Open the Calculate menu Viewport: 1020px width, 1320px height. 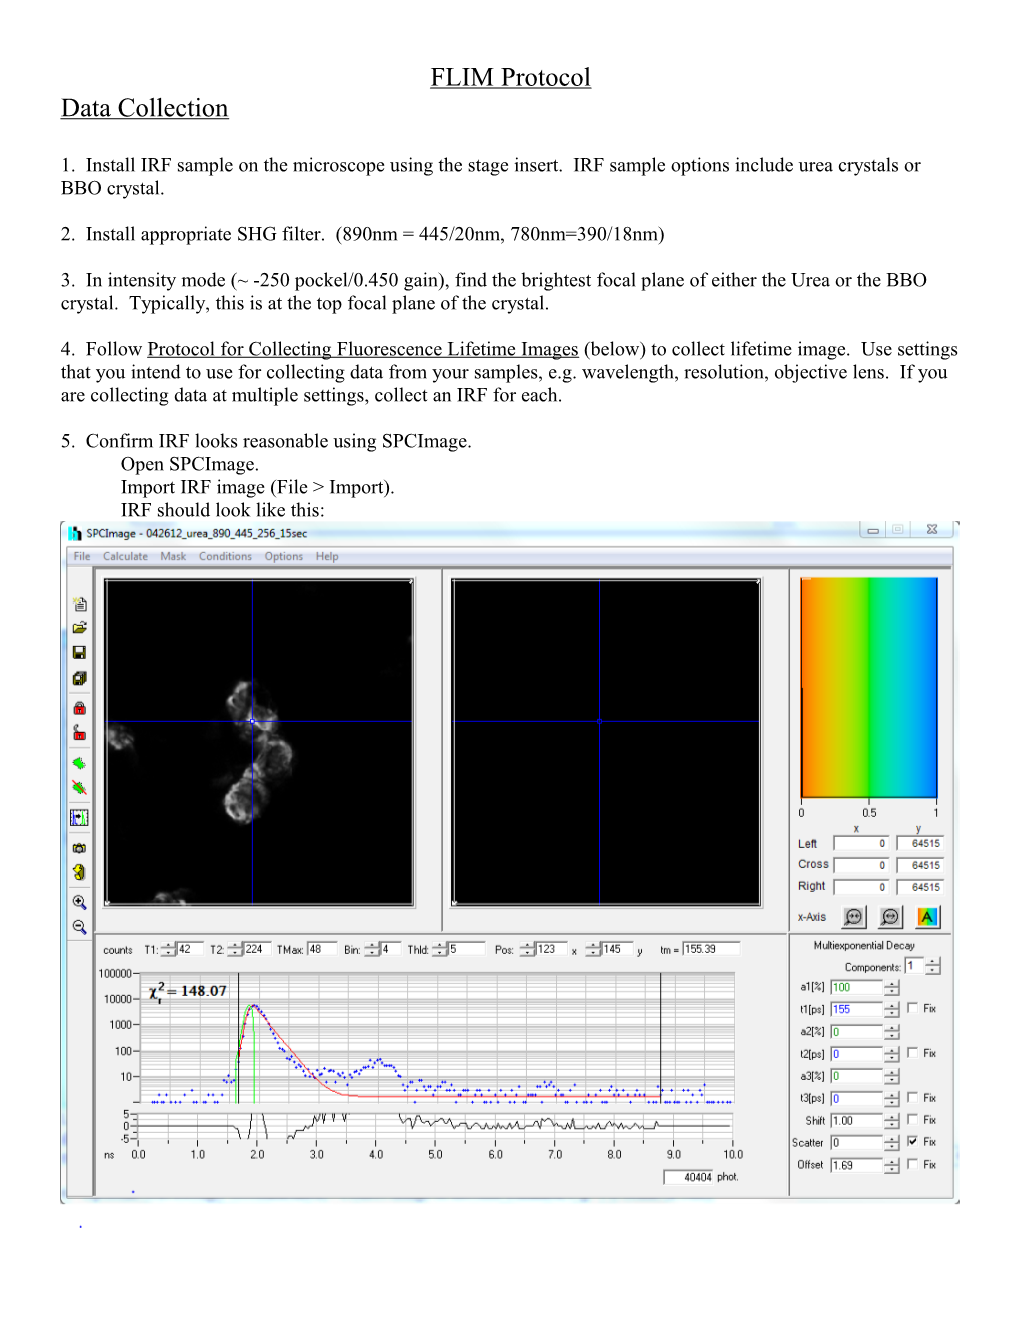(125, 557)
